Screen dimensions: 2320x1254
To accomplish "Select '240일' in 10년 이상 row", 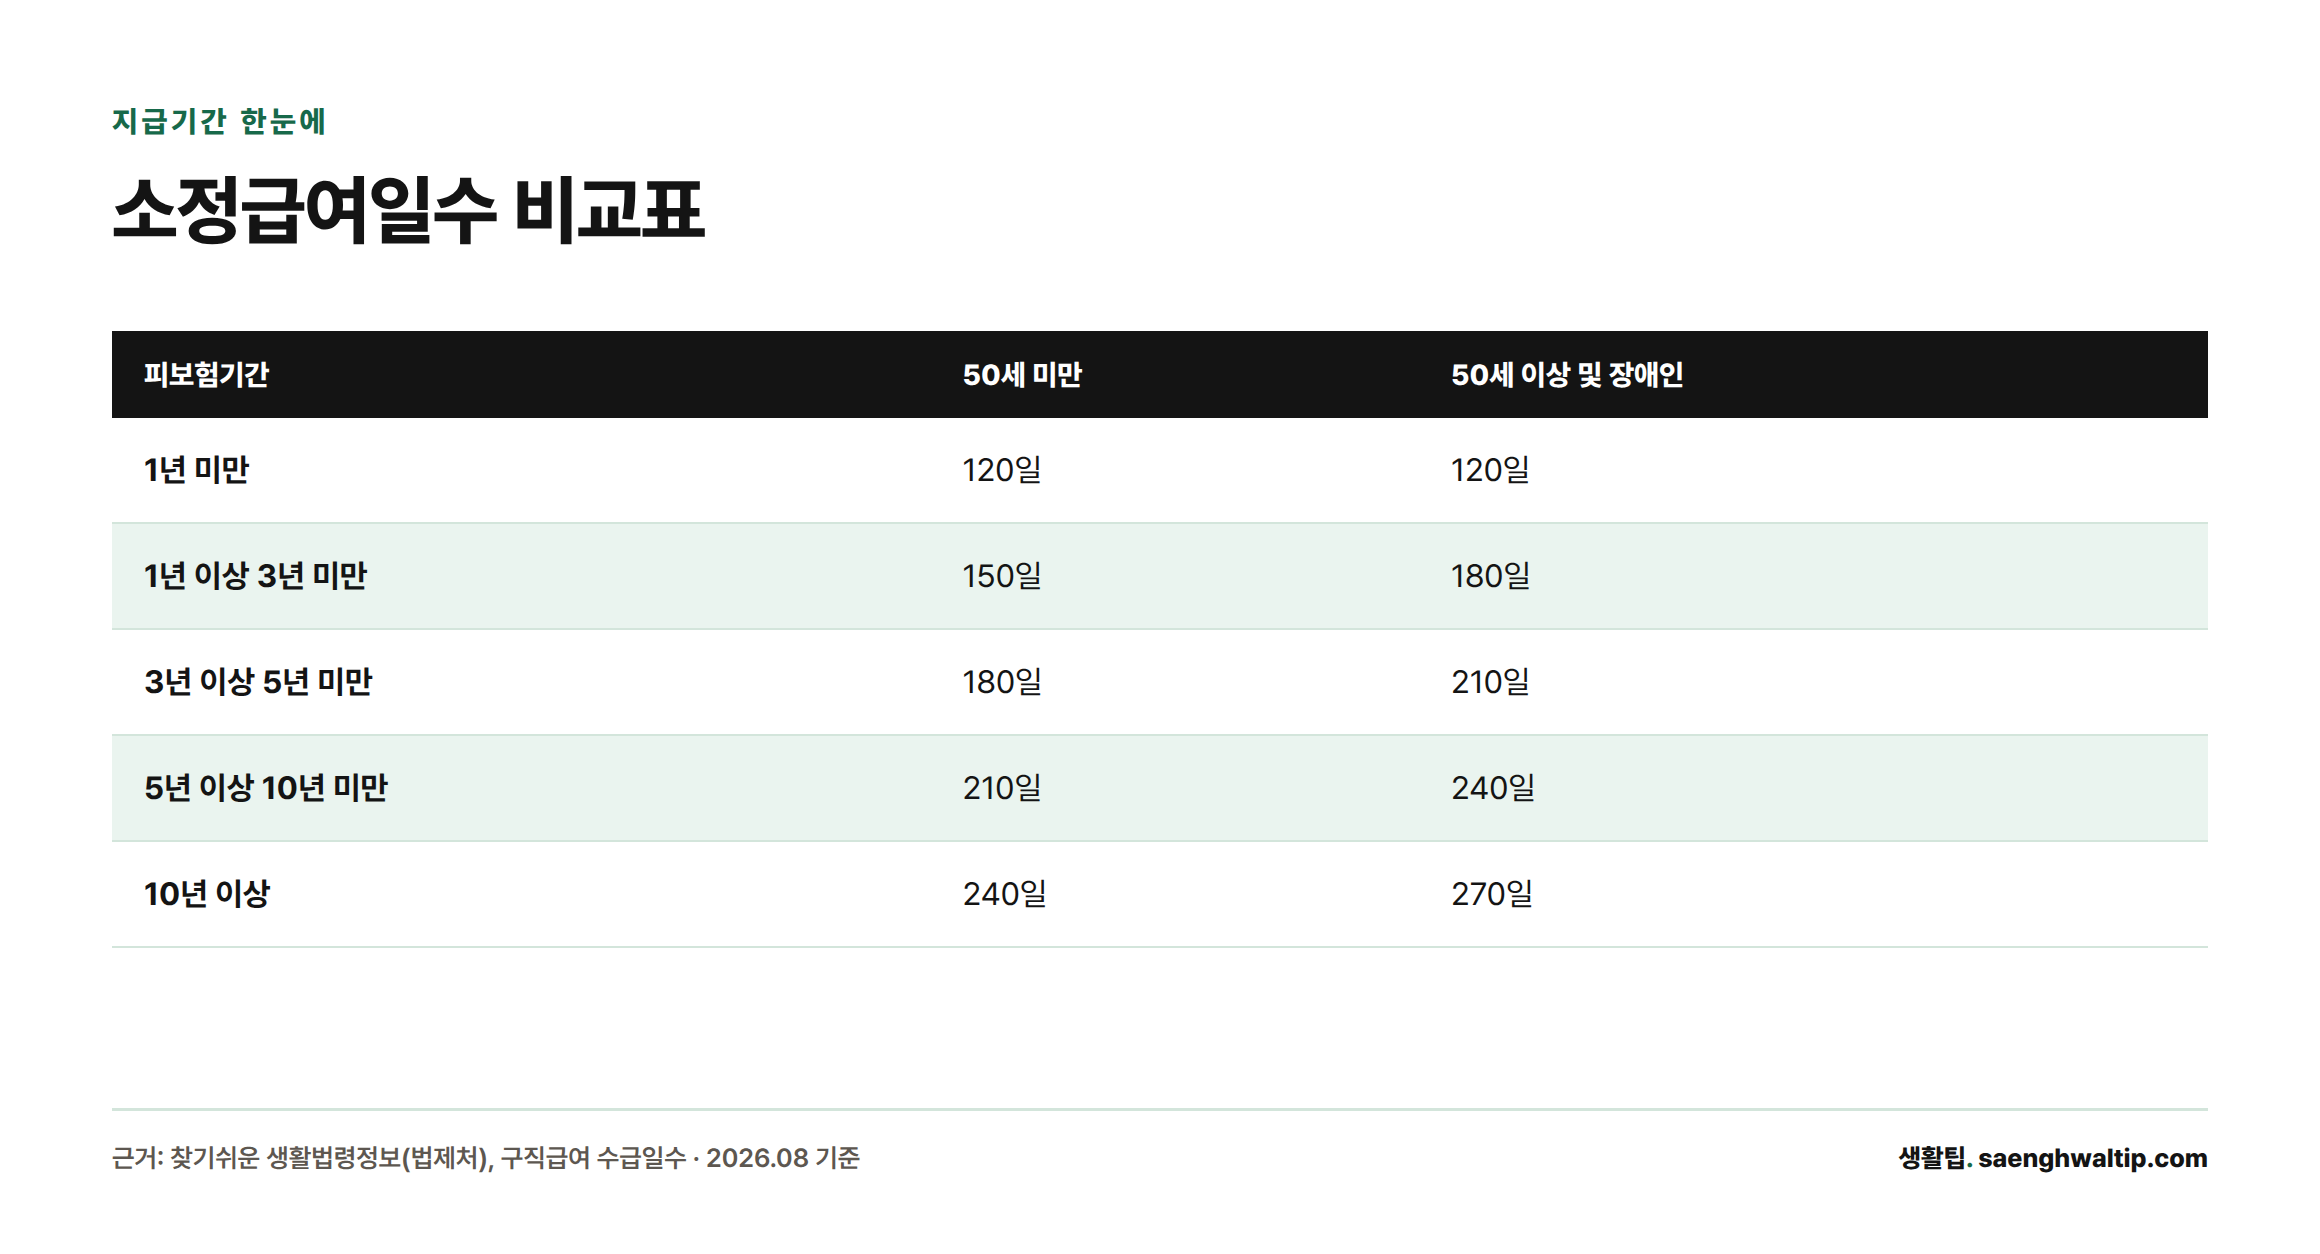I will click(x=1004, y=894).
